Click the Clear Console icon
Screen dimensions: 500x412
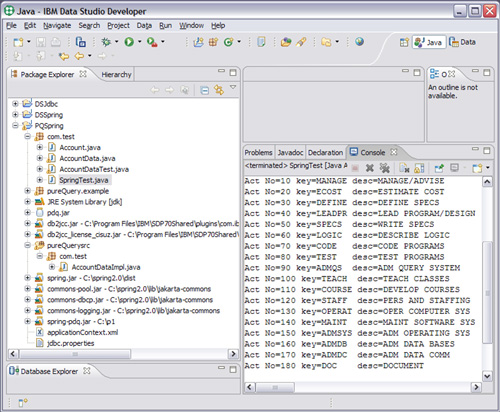(x=404, y=168)
